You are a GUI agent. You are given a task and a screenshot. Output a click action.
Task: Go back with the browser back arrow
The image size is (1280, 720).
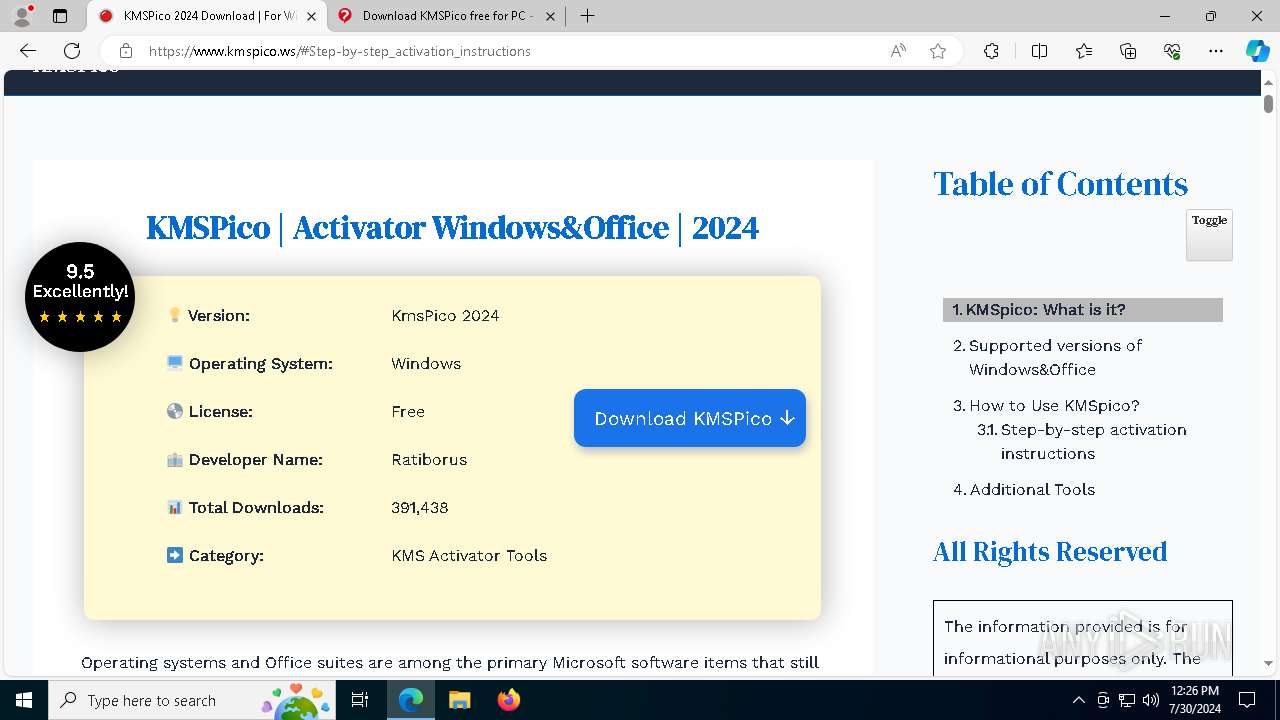tap(28, 51)
